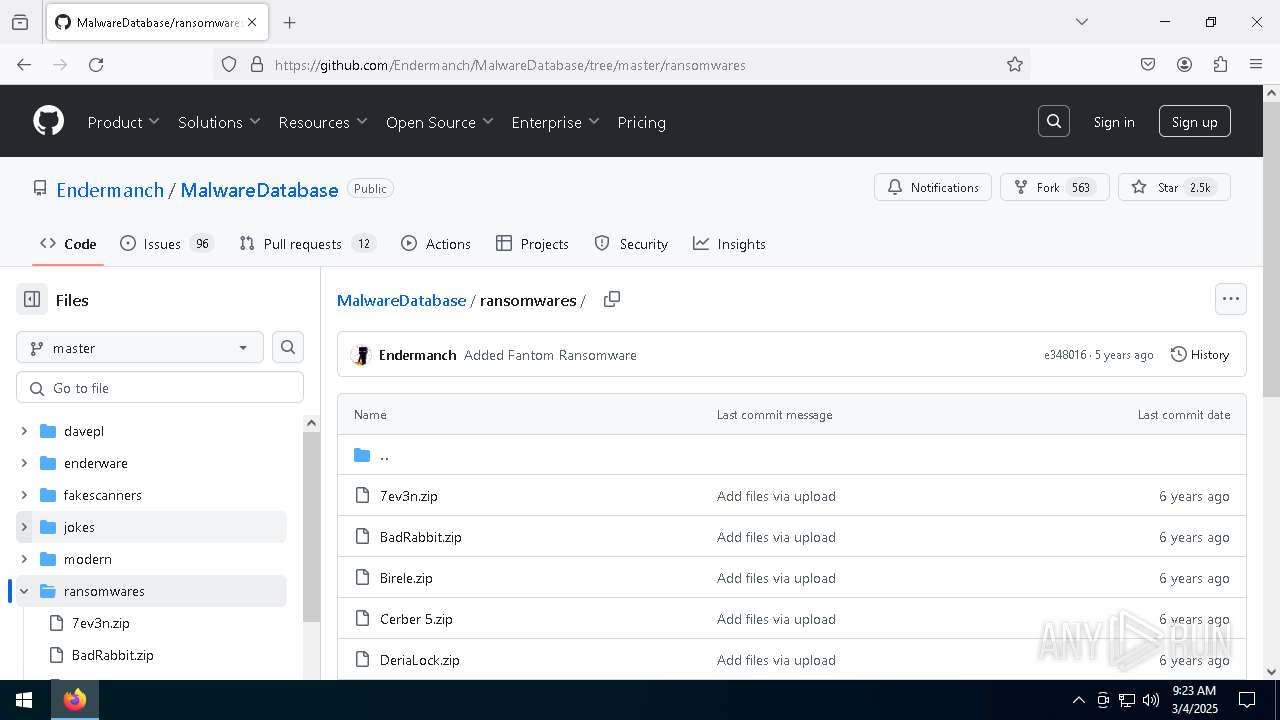
Task: Expand the enderware folder
Action: pos(24,463)
